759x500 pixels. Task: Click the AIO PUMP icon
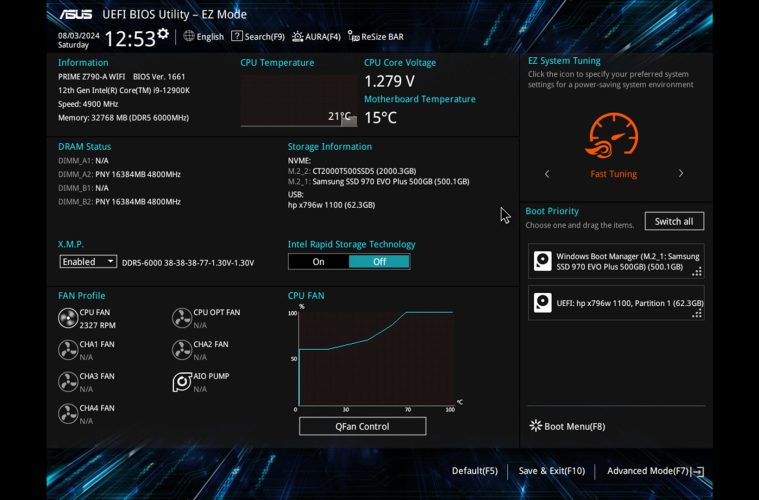182,382
